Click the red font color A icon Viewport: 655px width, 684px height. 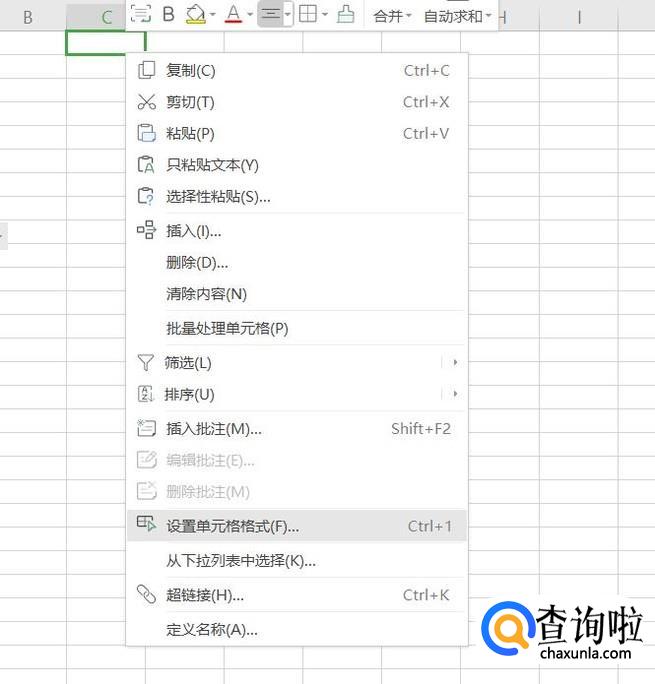233,14
